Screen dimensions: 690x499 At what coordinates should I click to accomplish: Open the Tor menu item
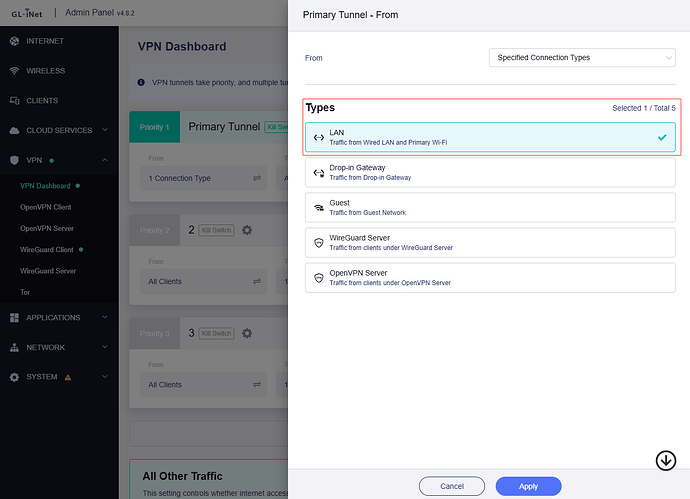[26, 292]
